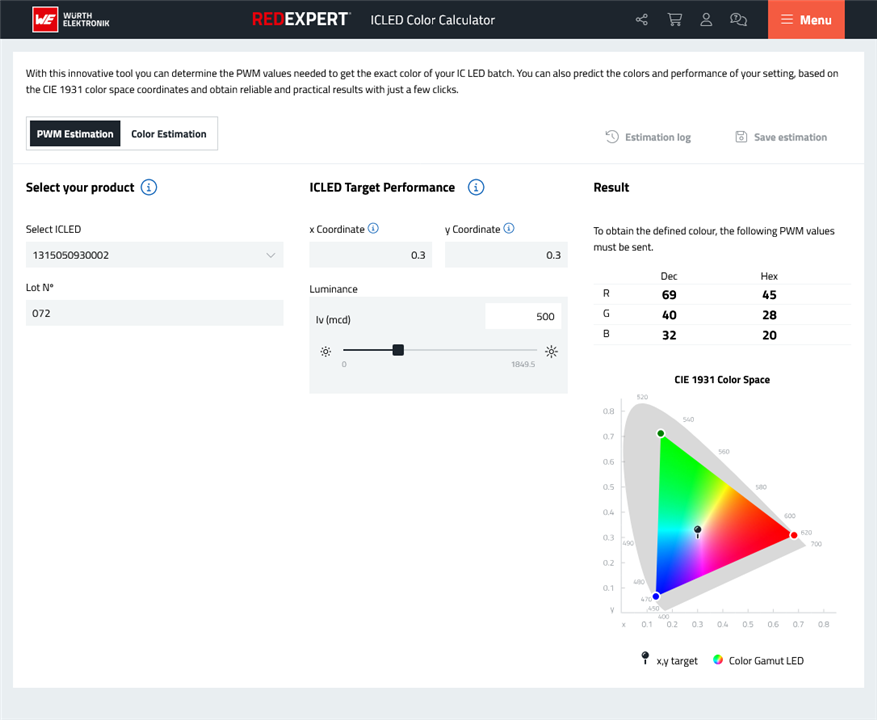The height and width of the screenshot is (720, 877).
Task: Click info icon beside ICLED Target Performance
Action: (476, 187)
